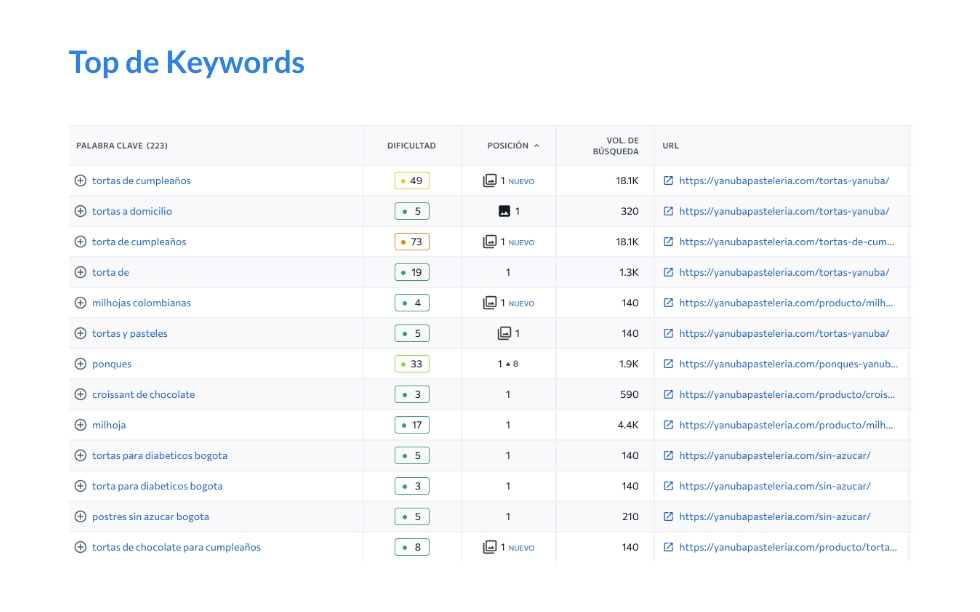This screenshot has width=980, height=612.
Task: Open external link icon in 'tortas de chocolate para cumpleaños' row
Action: click(x=668, y=548)
